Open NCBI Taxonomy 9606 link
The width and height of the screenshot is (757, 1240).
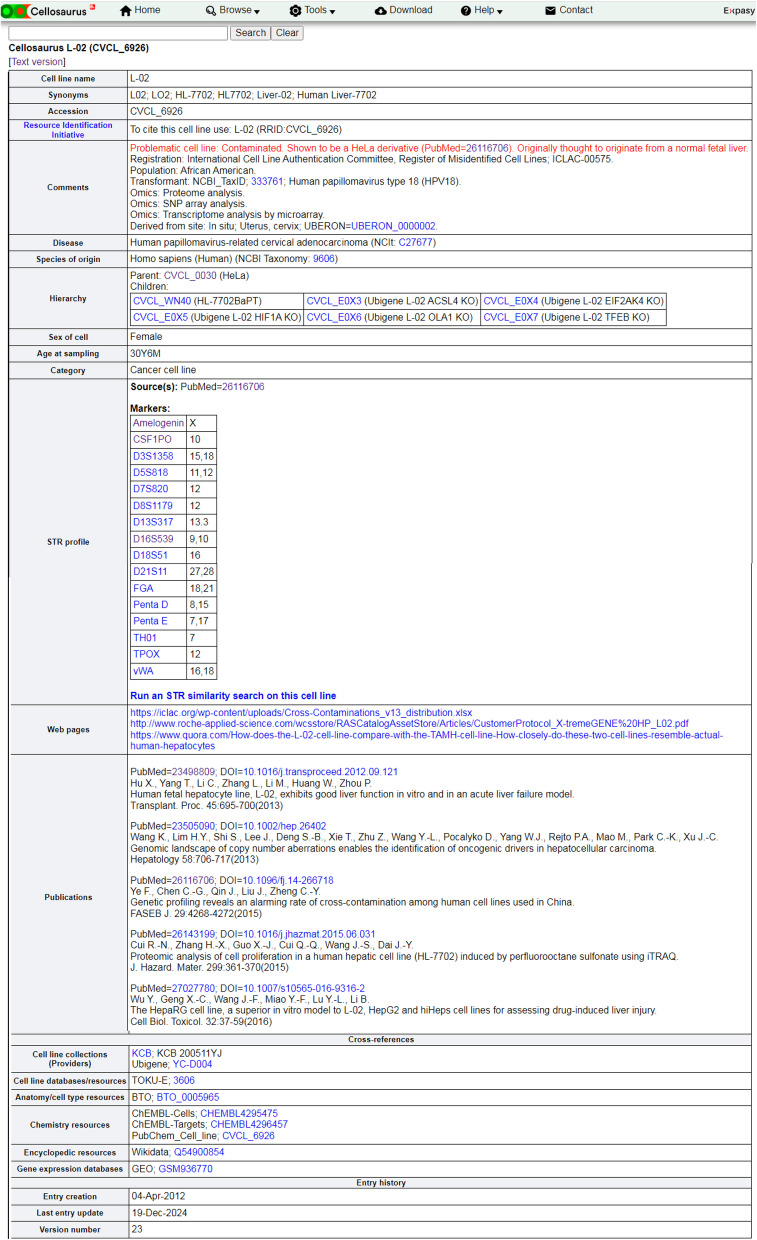325,259
